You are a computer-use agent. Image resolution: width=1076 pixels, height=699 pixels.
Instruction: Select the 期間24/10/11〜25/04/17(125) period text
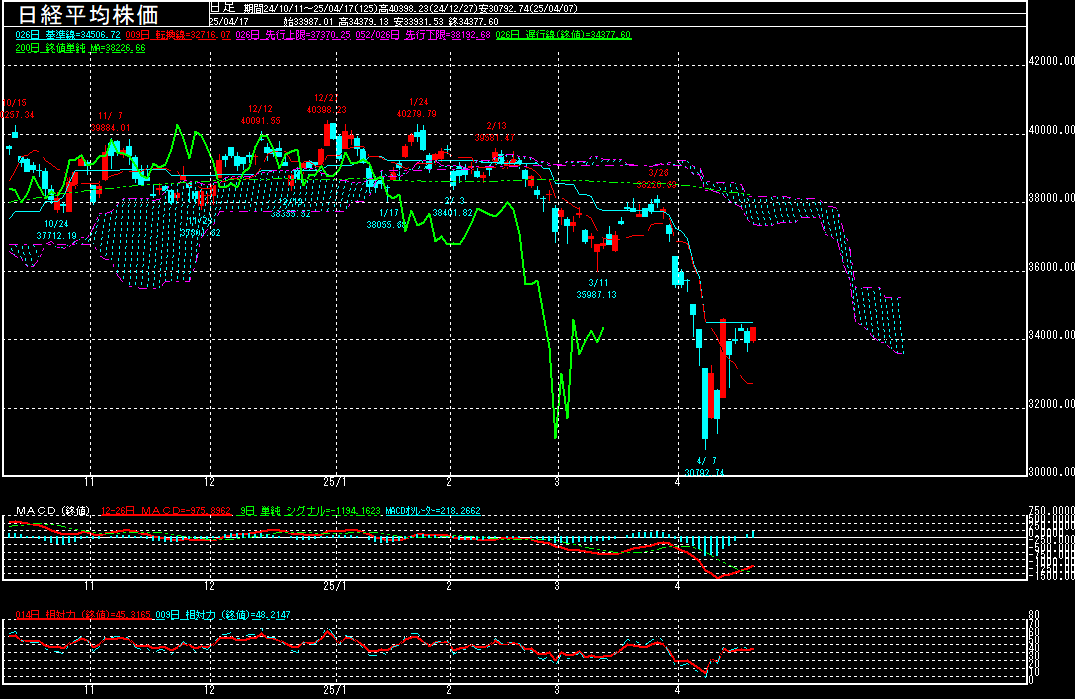pyautogui.click(x=311, y=8)
